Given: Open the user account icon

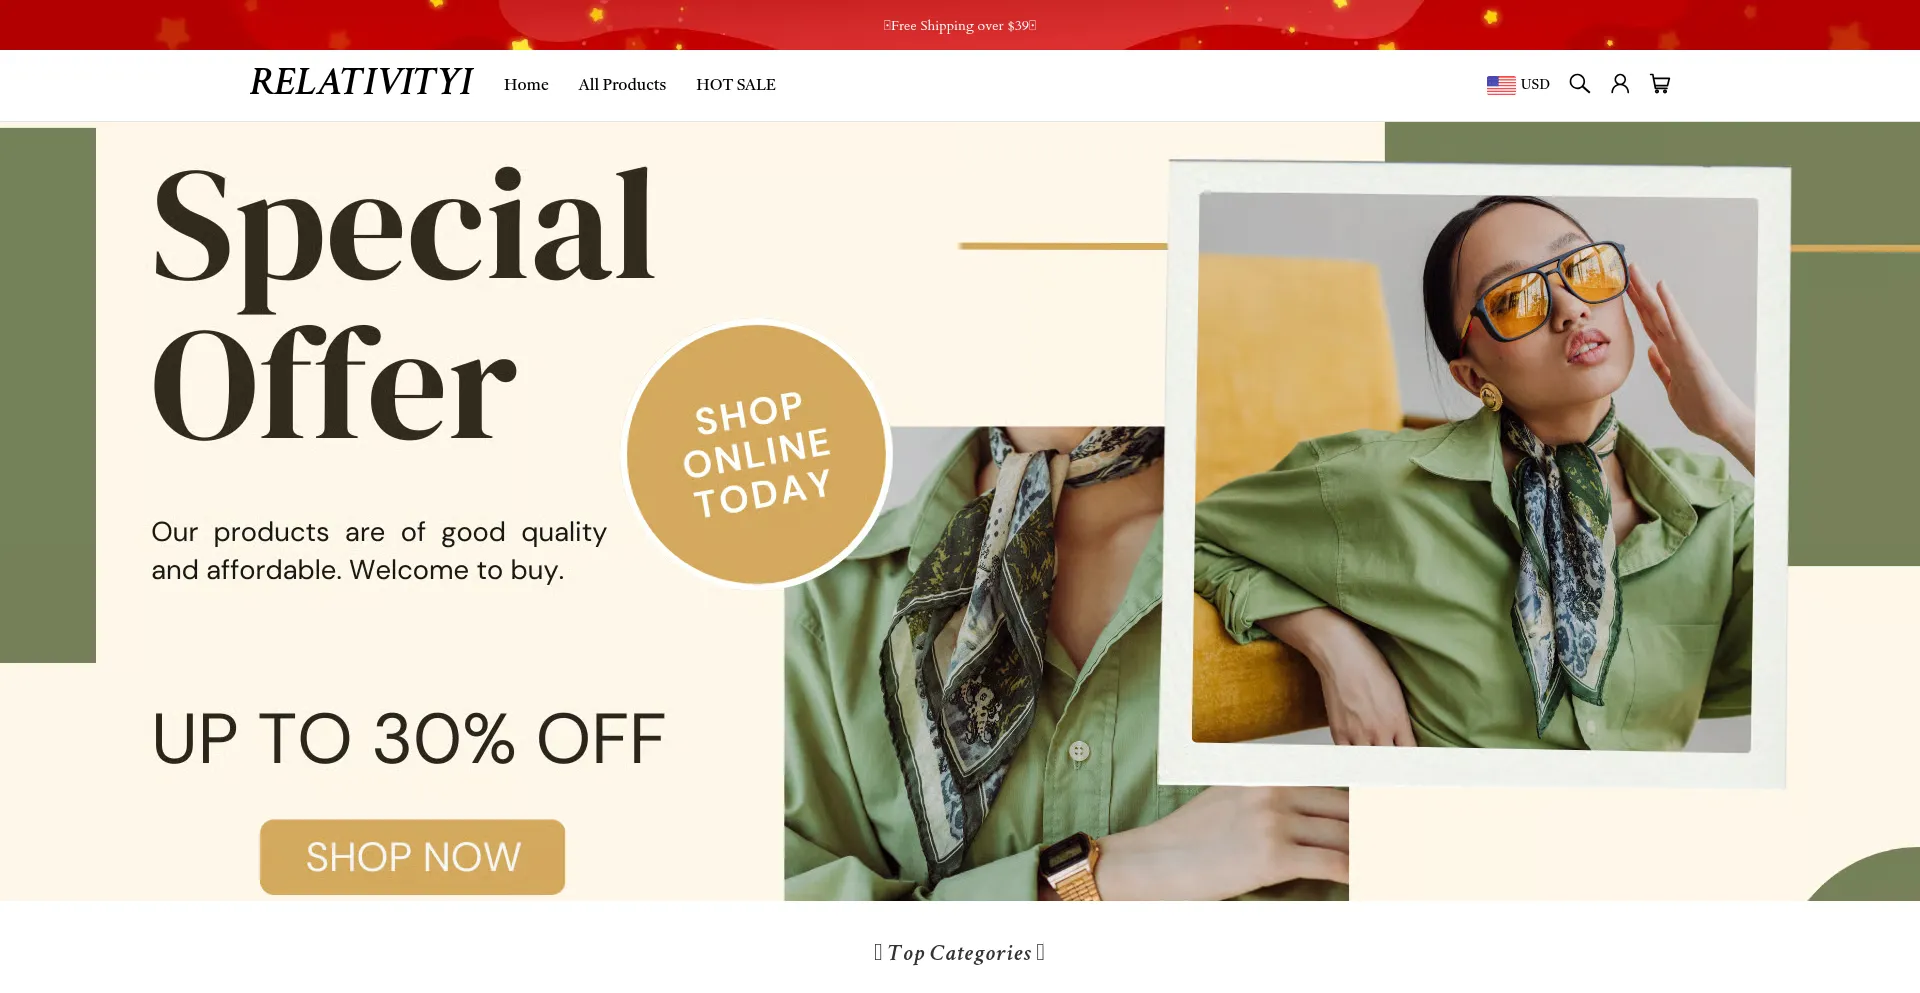Looking at the screenshot, I should (x=1620, y=84).
